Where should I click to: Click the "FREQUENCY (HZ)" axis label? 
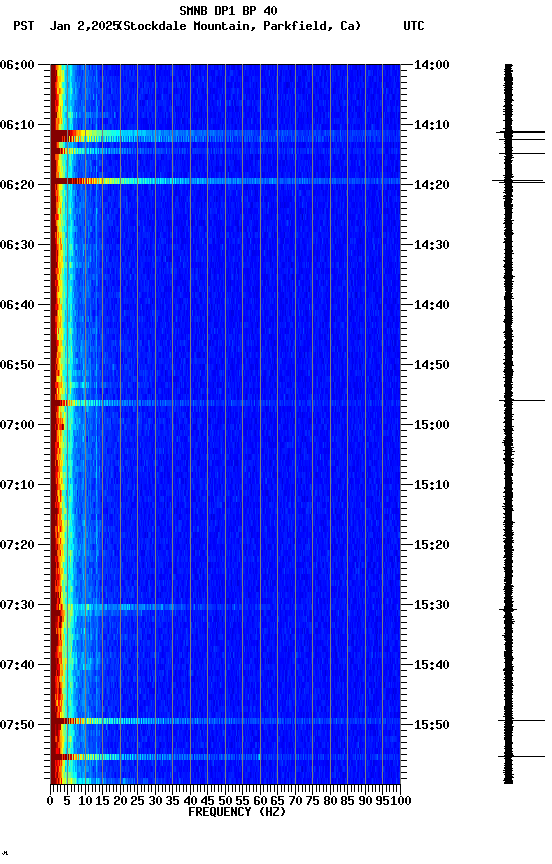[237, 812]
